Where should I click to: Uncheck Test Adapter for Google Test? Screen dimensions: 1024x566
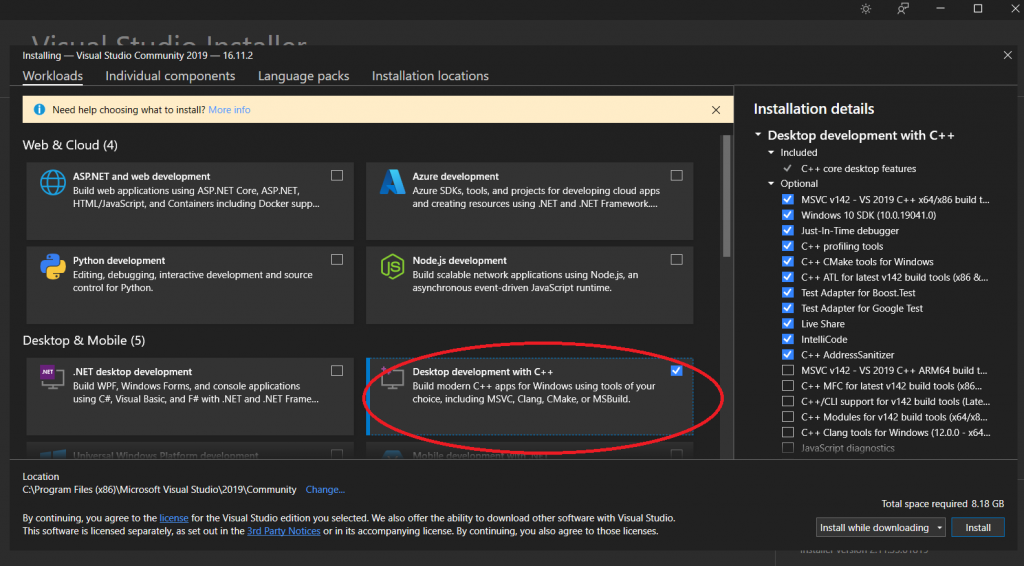[x=788, y=308]
